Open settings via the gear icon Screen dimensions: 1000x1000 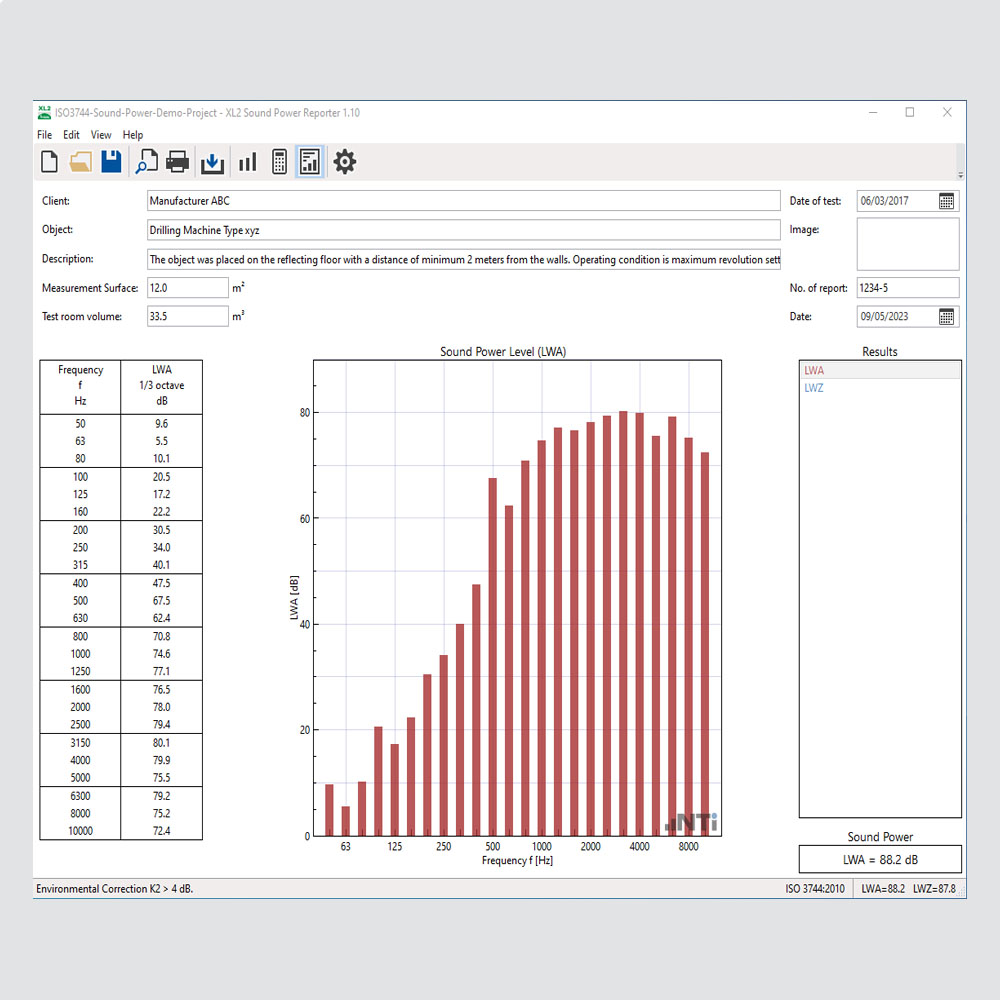coord(345,161)
